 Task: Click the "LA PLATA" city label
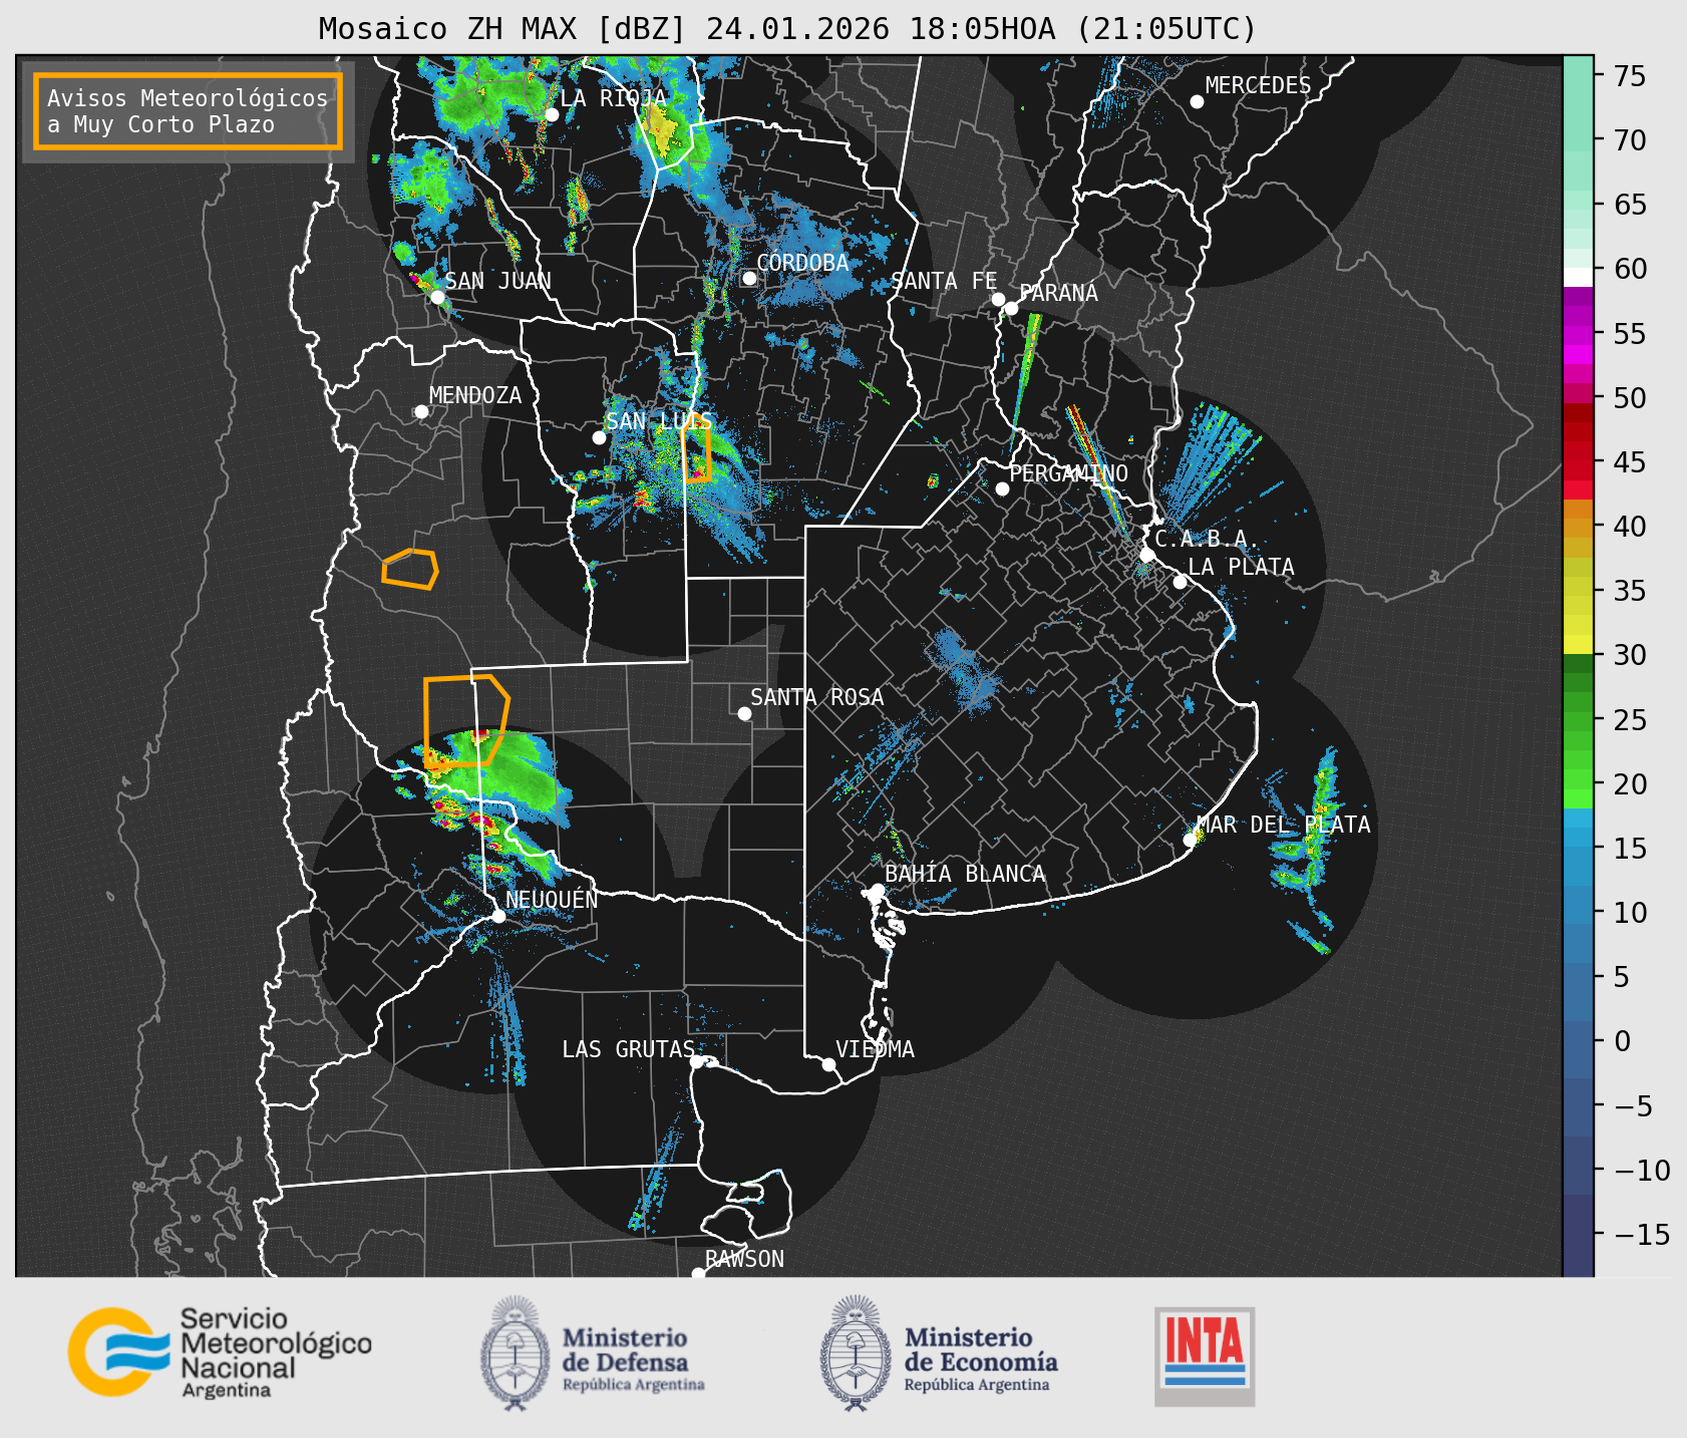coord(1241,567)
